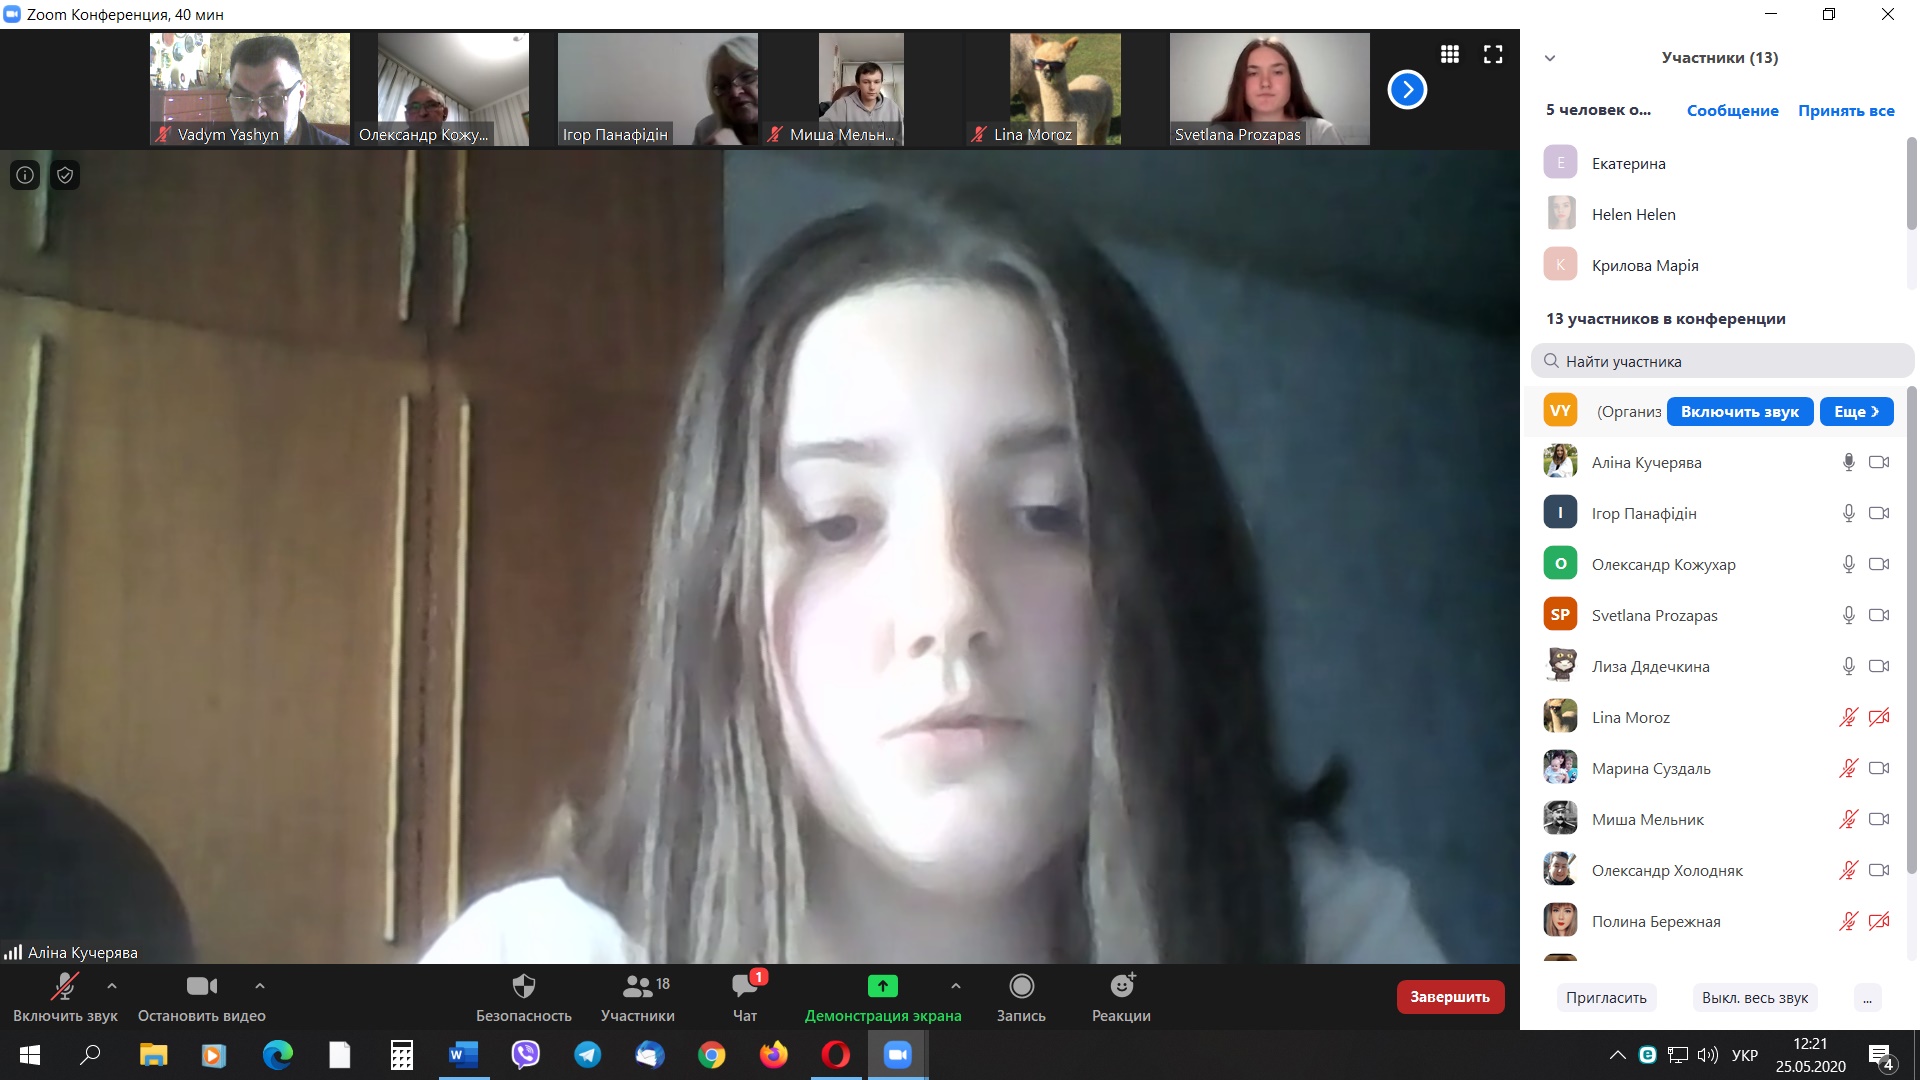Screen dimensions: 1920x1080
Task: Collapse the participants panel chevron
Action: click(x=1550, y=58)
